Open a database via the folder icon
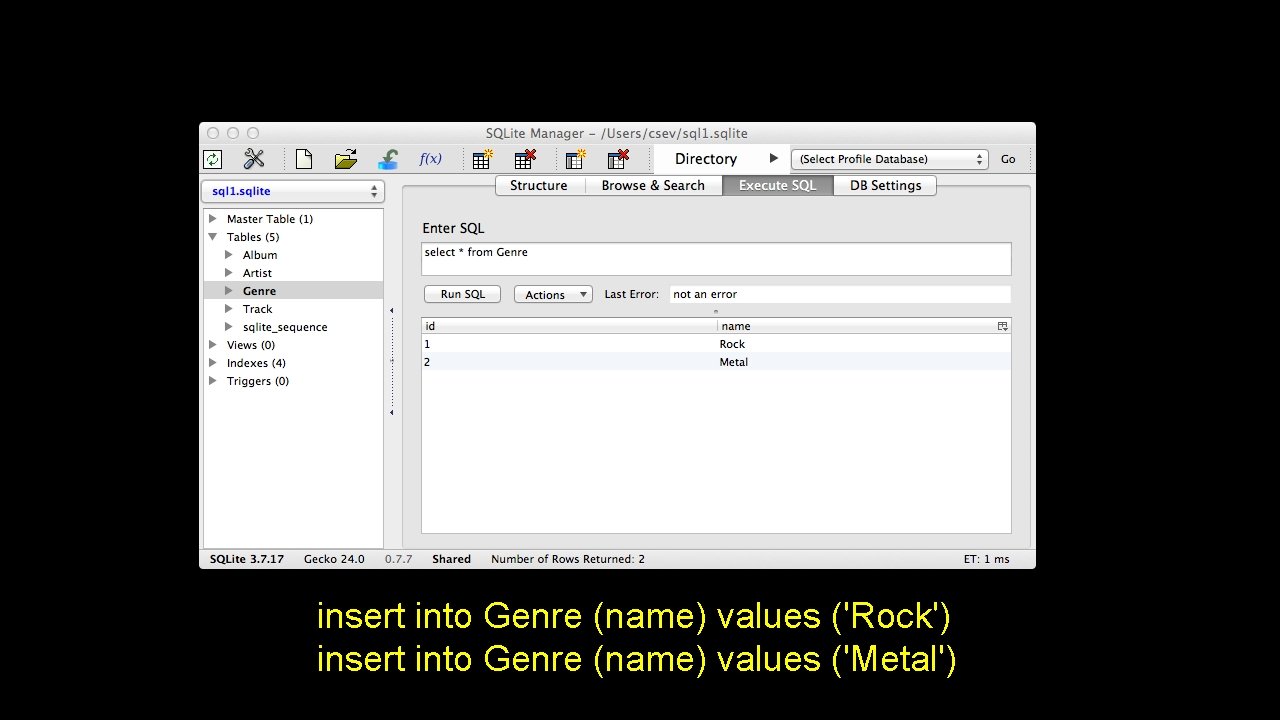Image resolution: width=1280 pixels, height=720 pixels. pos(345,158)
